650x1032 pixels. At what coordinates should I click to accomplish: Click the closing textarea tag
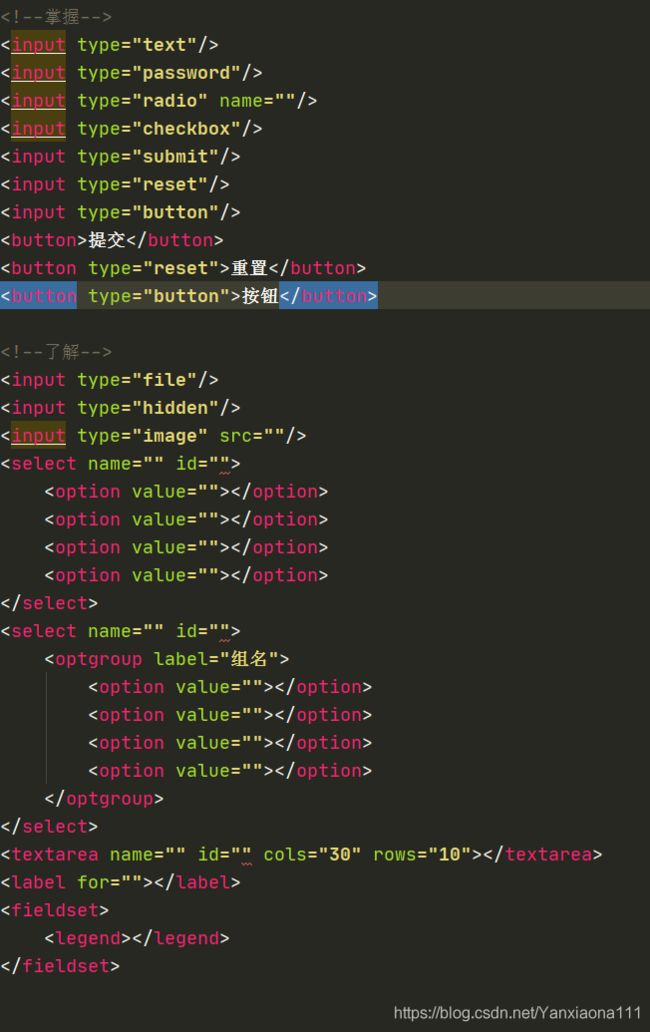pos(542,854)
